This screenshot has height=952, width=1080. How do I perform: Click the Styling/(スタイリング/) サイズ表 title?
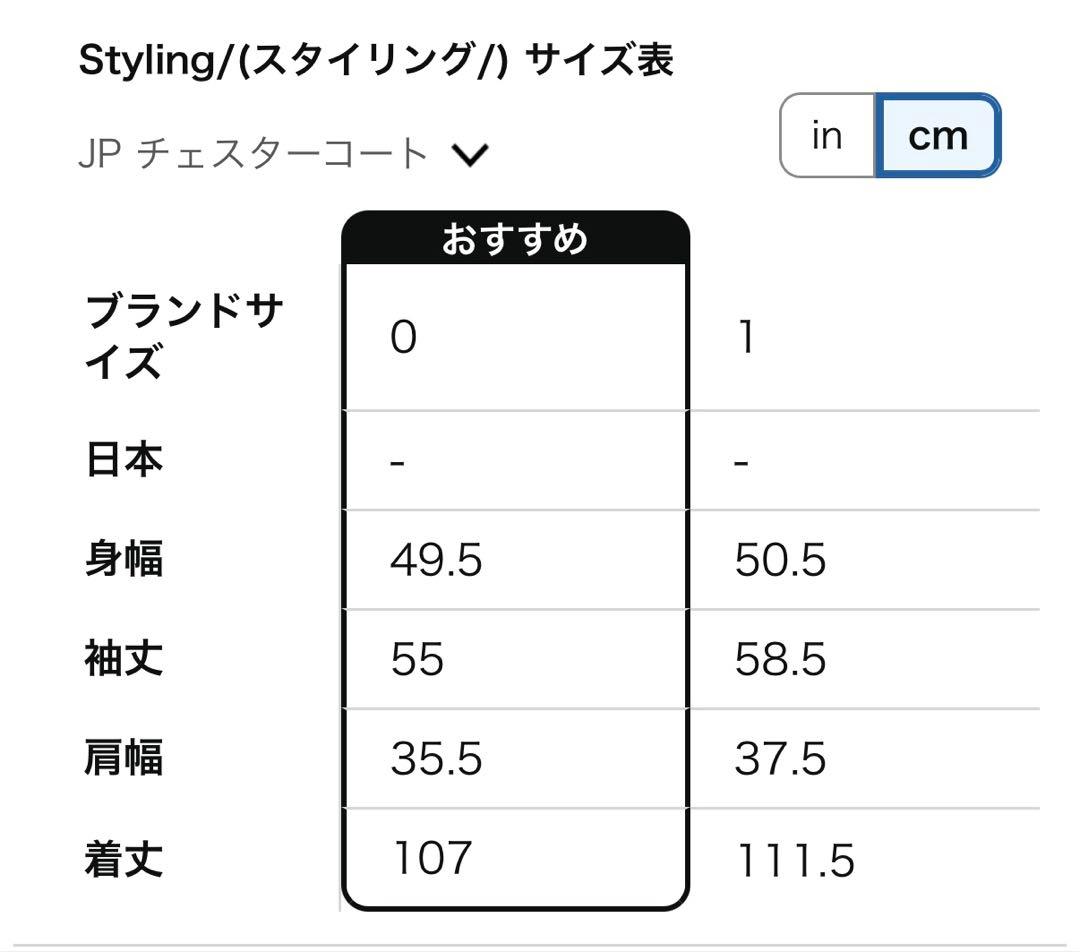377,59
